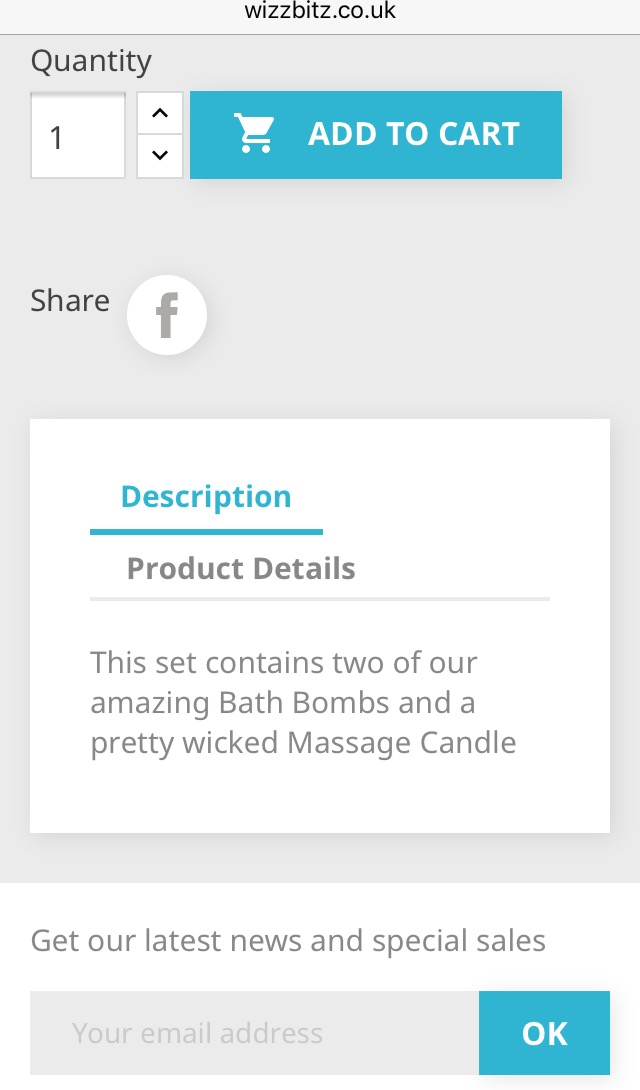Screen dimensions: 640x1090
Task: Click the 'Your email address' field
Action: pos(254,1033)
